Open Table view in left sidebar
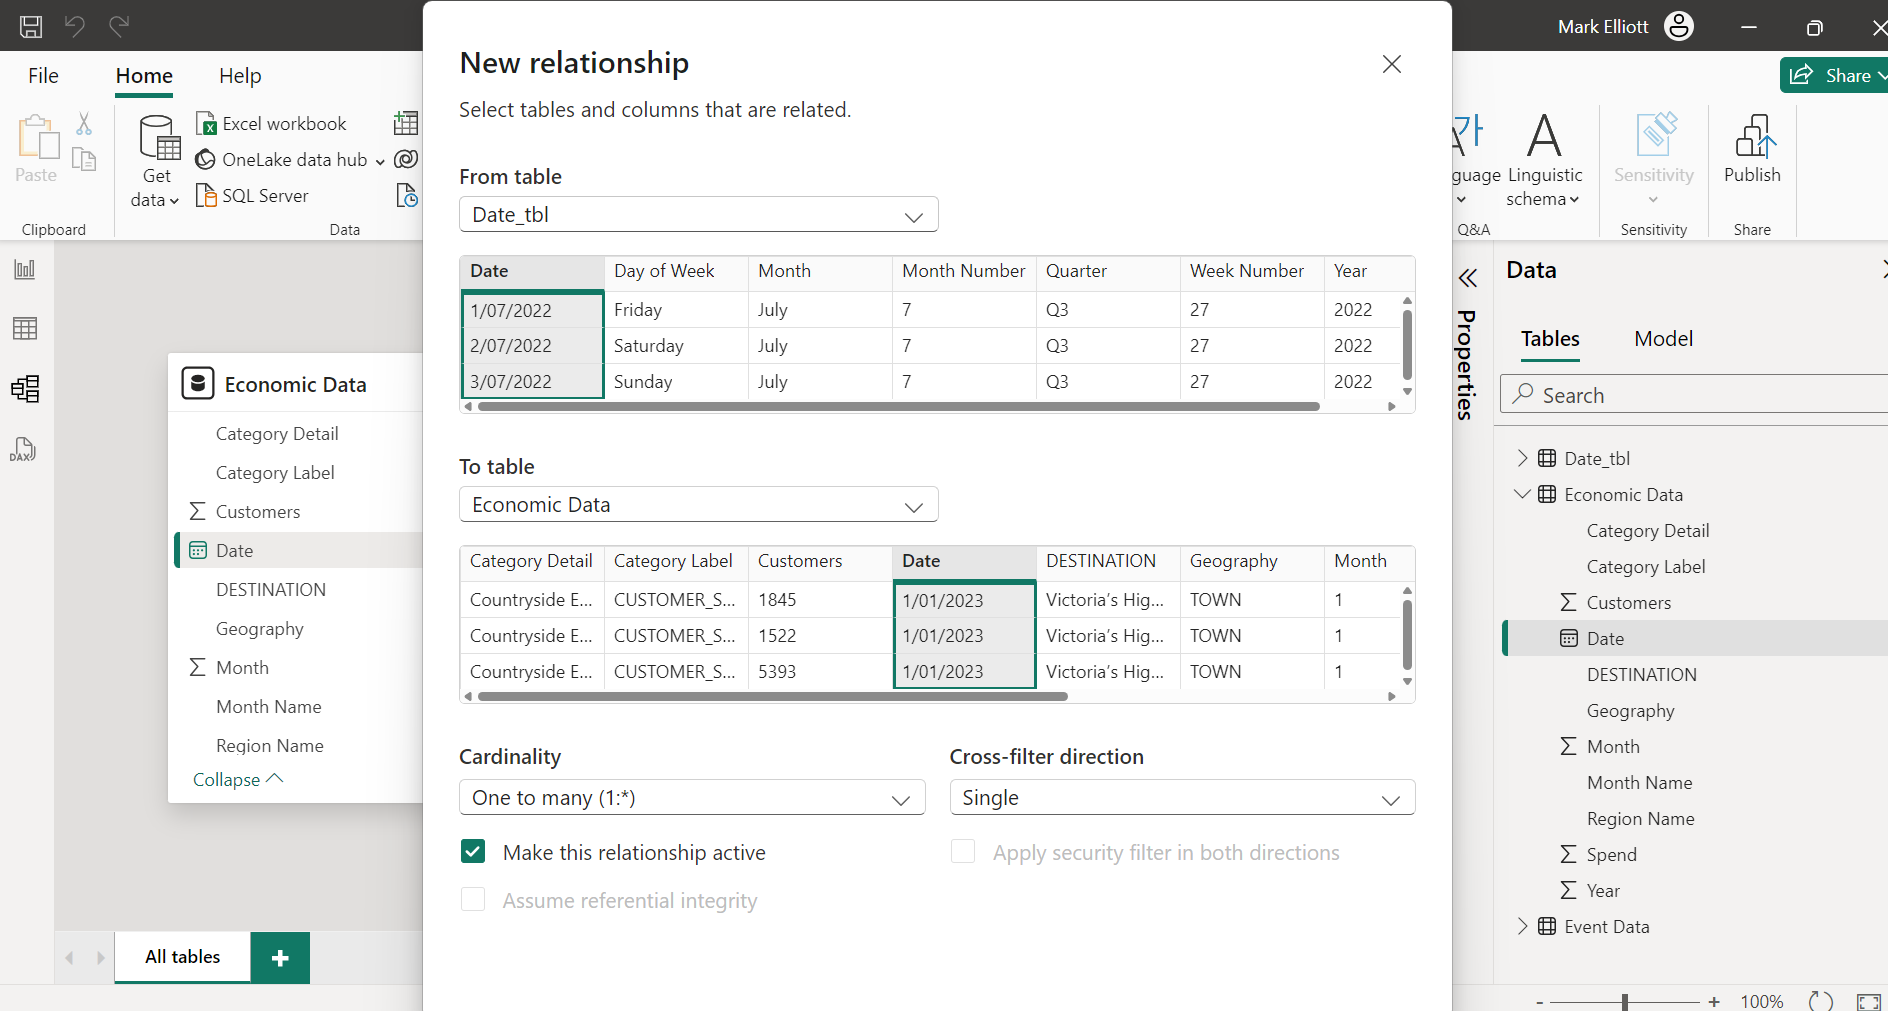This screenshot has width=1888, height=1011. pos(25,328)
